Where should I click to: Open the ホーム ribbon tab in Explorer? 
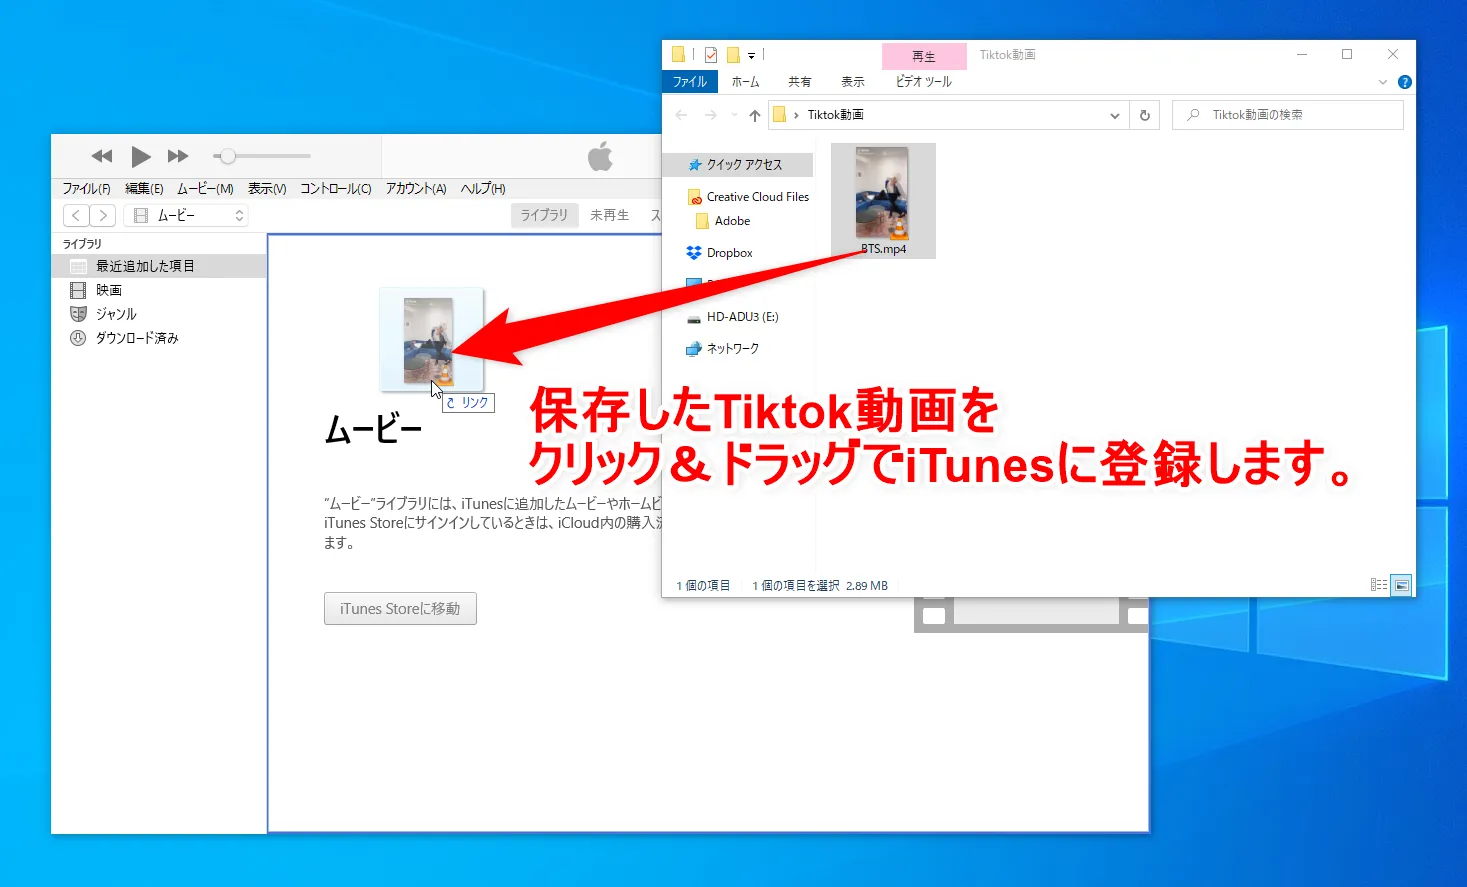pos(746,82)
